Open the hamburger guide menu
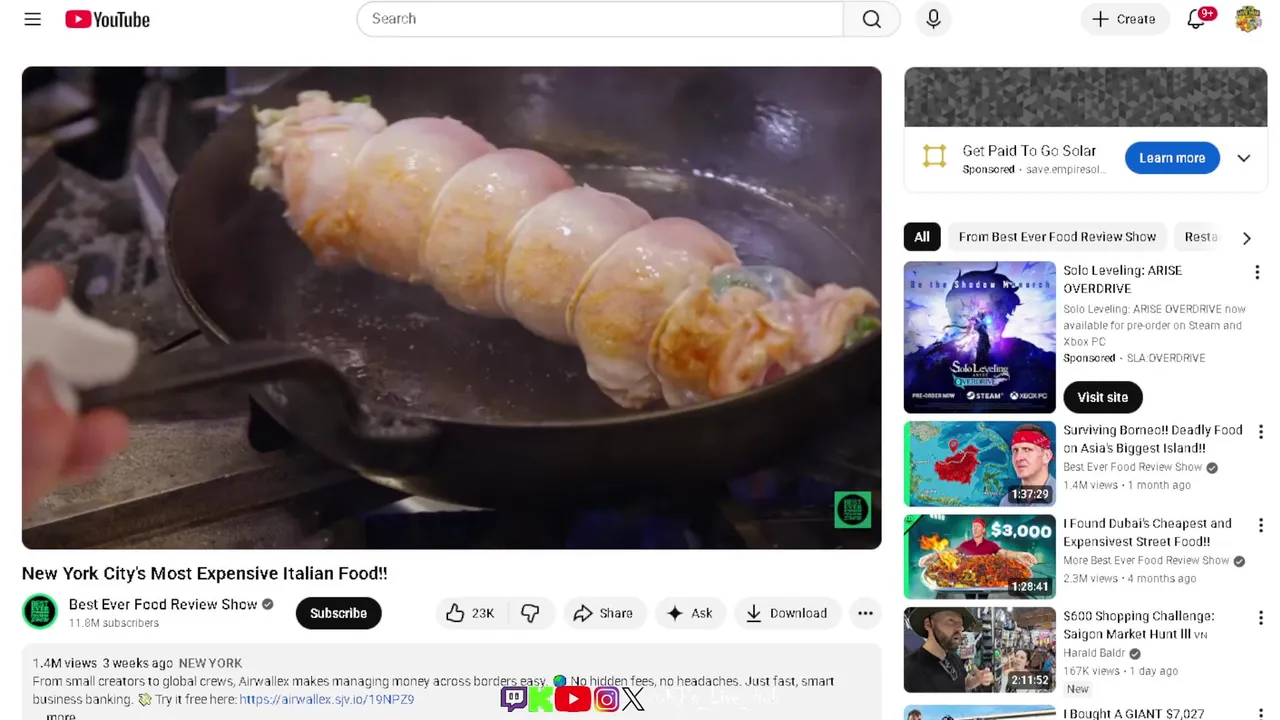The image size is (1280, 720). (x=33, y=19)
